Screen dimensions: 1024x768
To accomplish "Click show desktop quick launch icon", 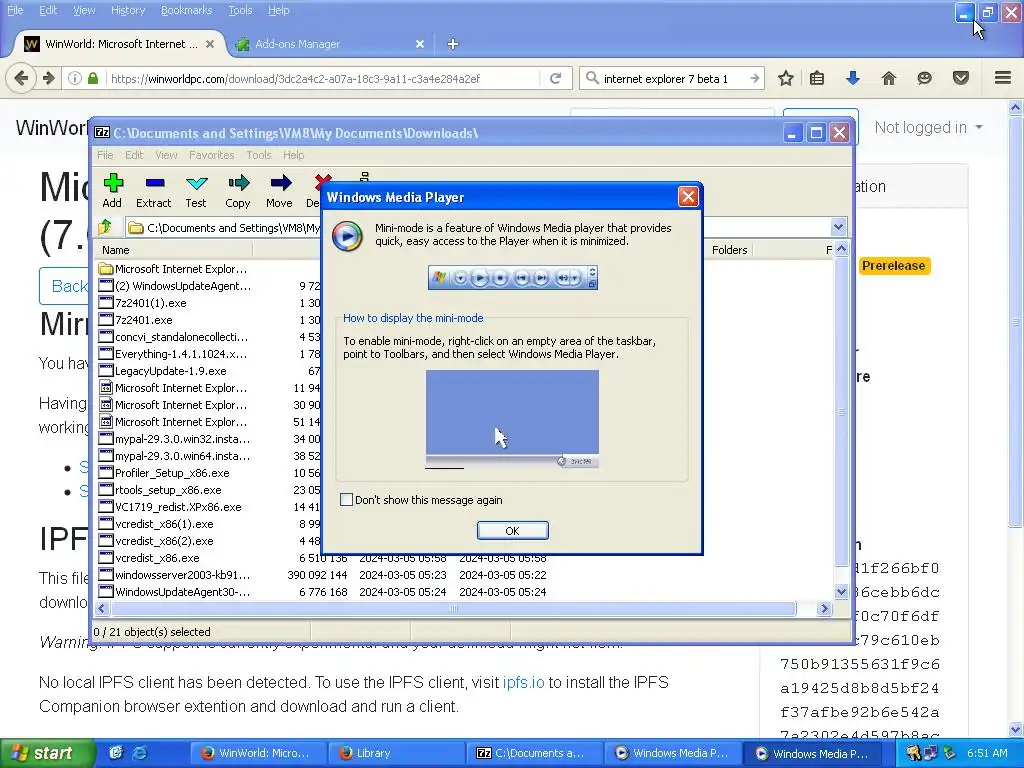I will point(116,753).
